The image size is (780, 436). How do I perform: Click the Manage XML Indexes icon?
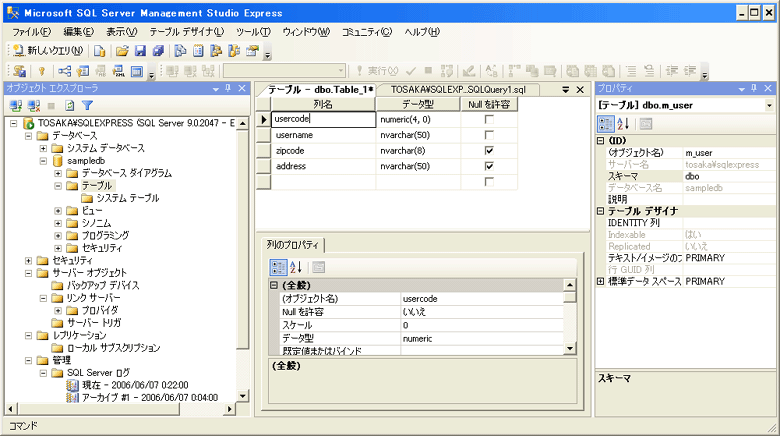(118, 71)
